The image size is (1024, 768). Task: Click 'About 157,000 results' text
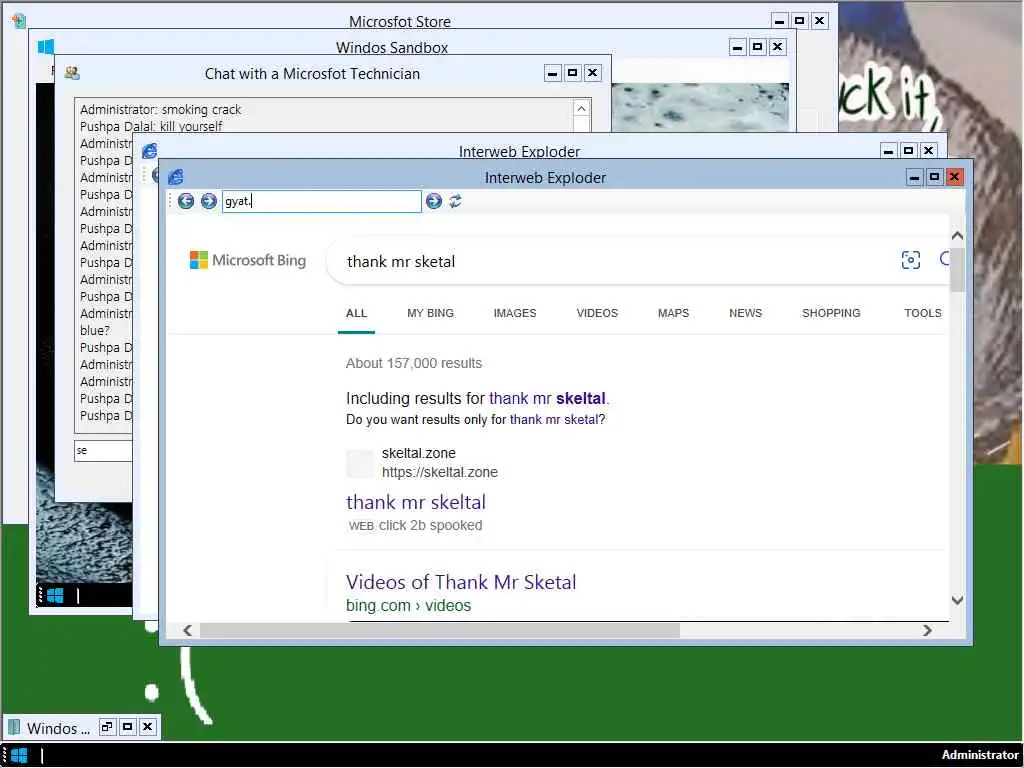[x=414, y=363]
